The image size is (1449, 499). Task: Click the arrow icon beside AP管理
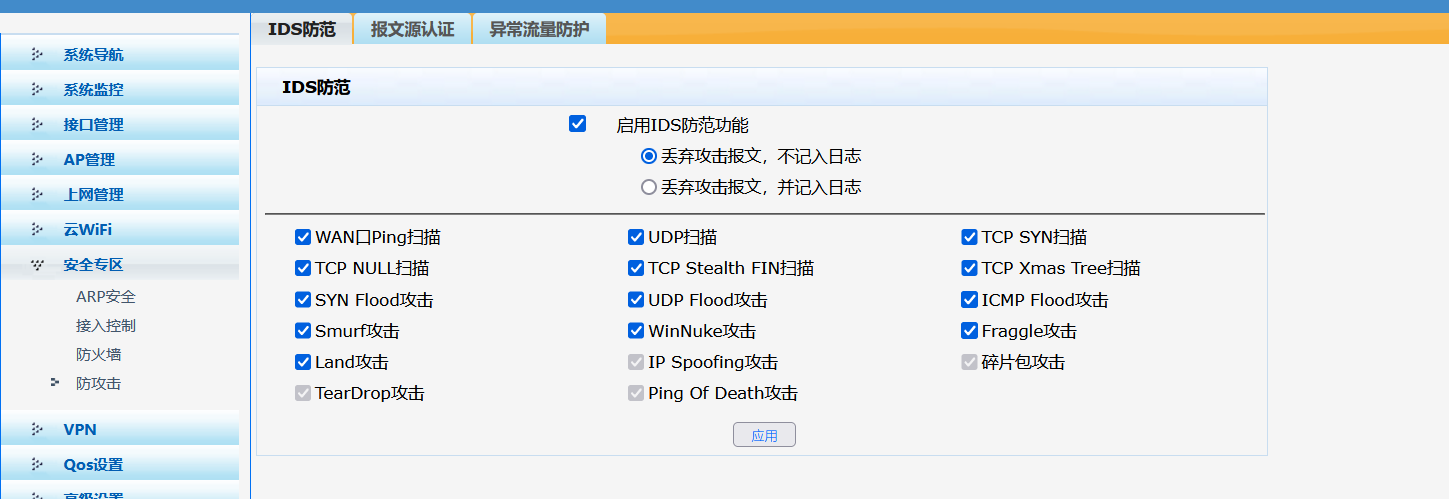(37, 160)
